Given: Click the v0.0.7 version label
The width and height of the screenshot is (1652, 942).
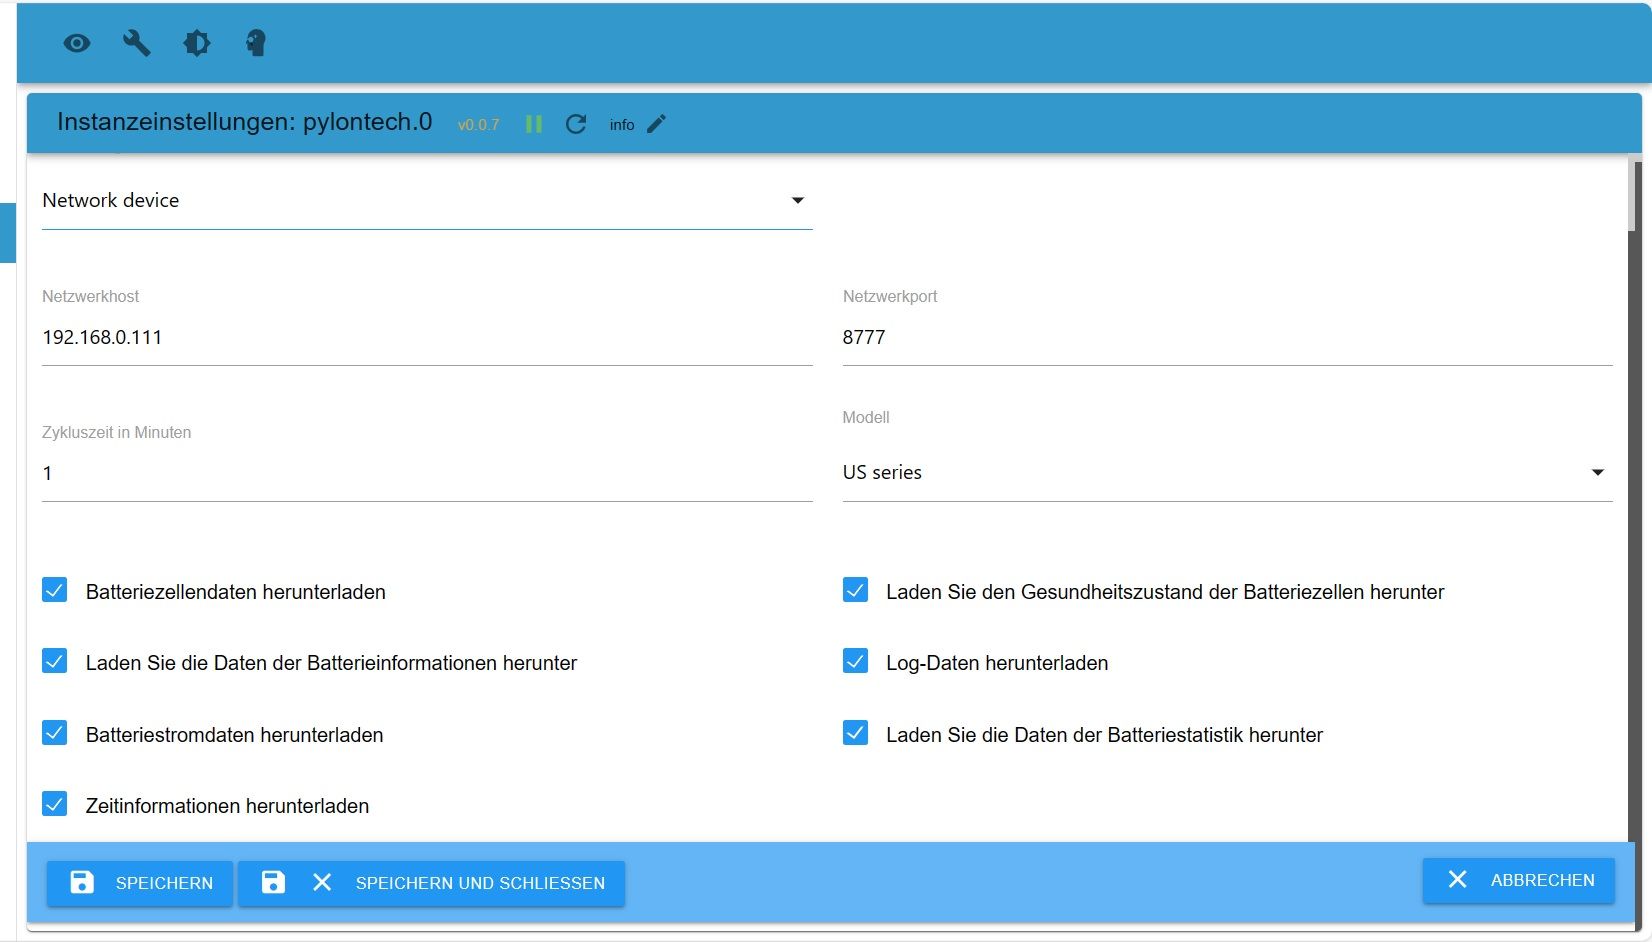Looking at the screenshot, I should point(478,125).
